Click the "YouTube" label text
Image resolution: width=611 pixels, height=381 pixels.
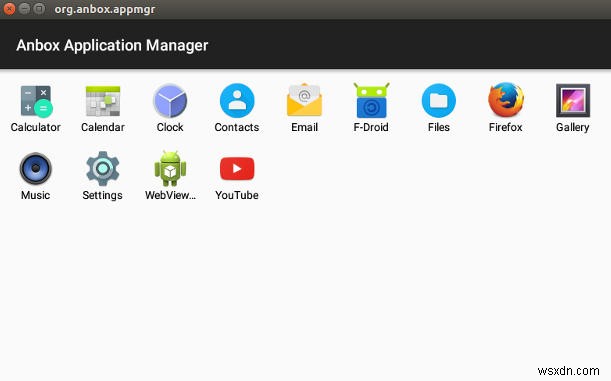click(x=237, y=195)
